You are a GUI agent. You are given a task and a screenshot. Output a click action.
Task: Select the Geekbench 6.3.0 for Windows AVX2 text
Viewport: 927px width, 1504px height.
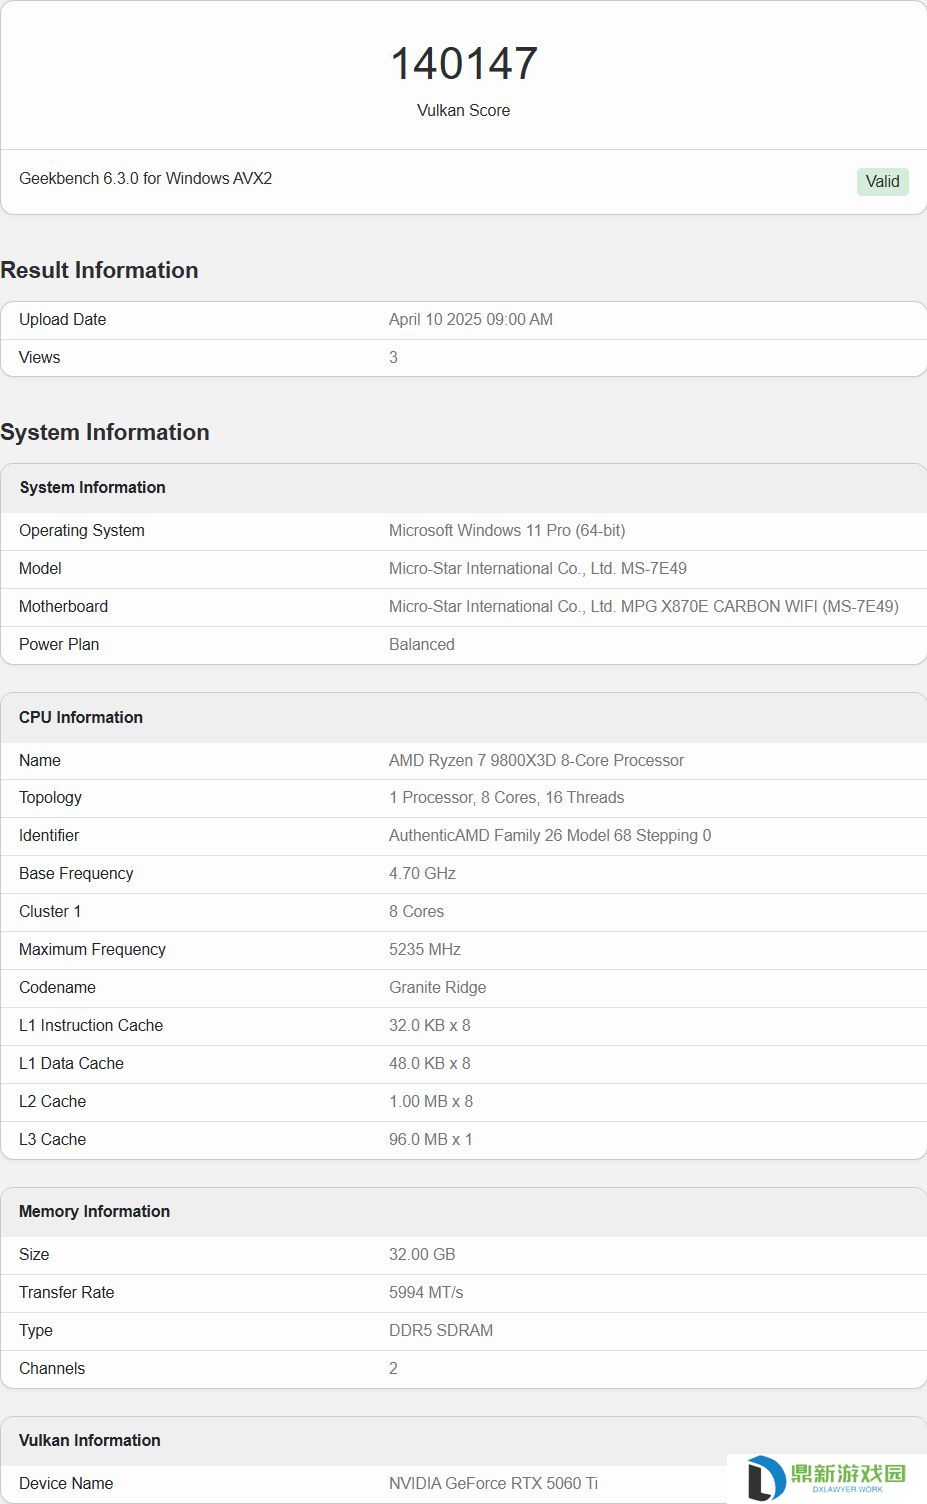click(145, 178)
